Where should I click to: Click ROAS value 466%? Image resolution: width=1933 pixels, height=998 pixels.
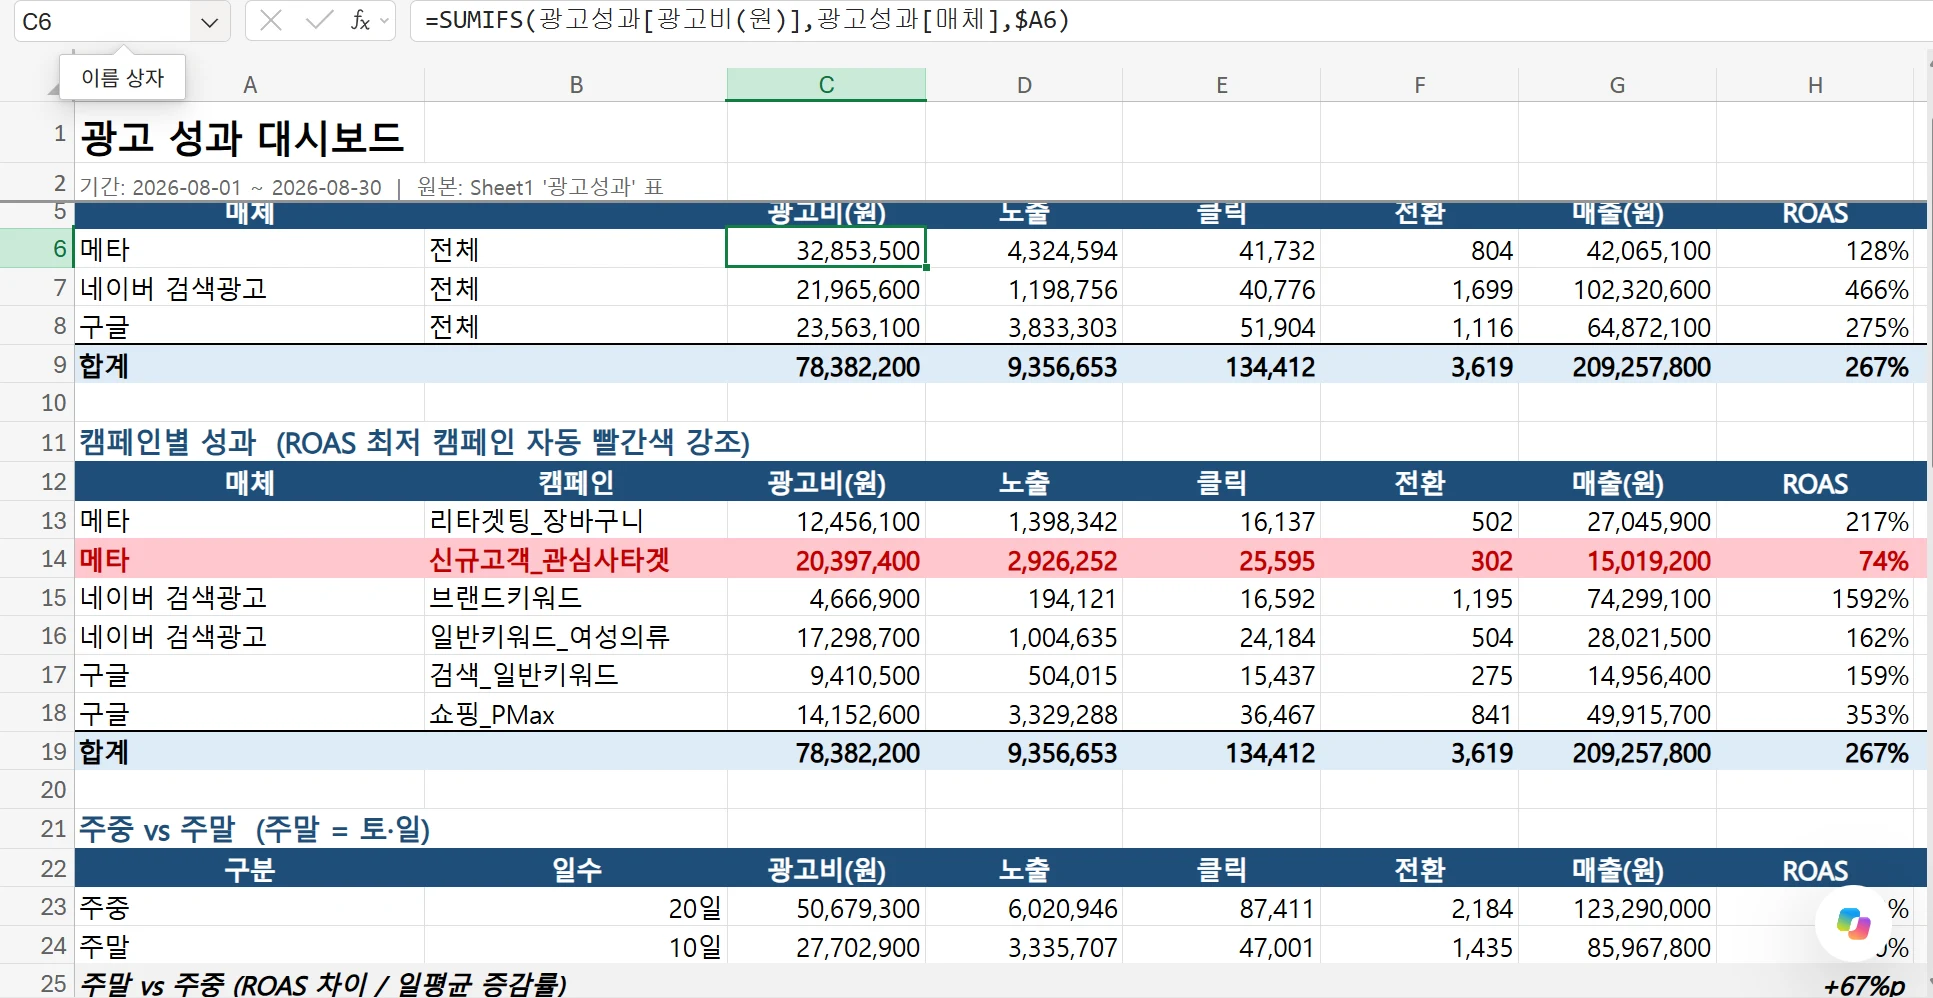tap(1815, 288)
